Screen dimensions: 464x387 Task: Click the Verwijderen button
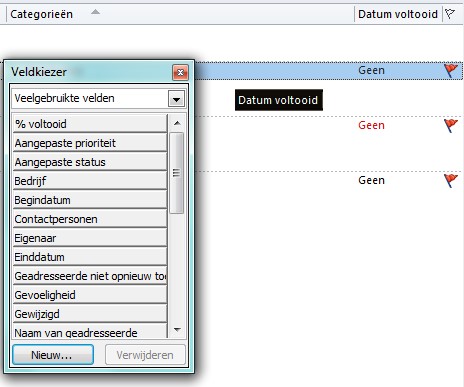point(145,355)
